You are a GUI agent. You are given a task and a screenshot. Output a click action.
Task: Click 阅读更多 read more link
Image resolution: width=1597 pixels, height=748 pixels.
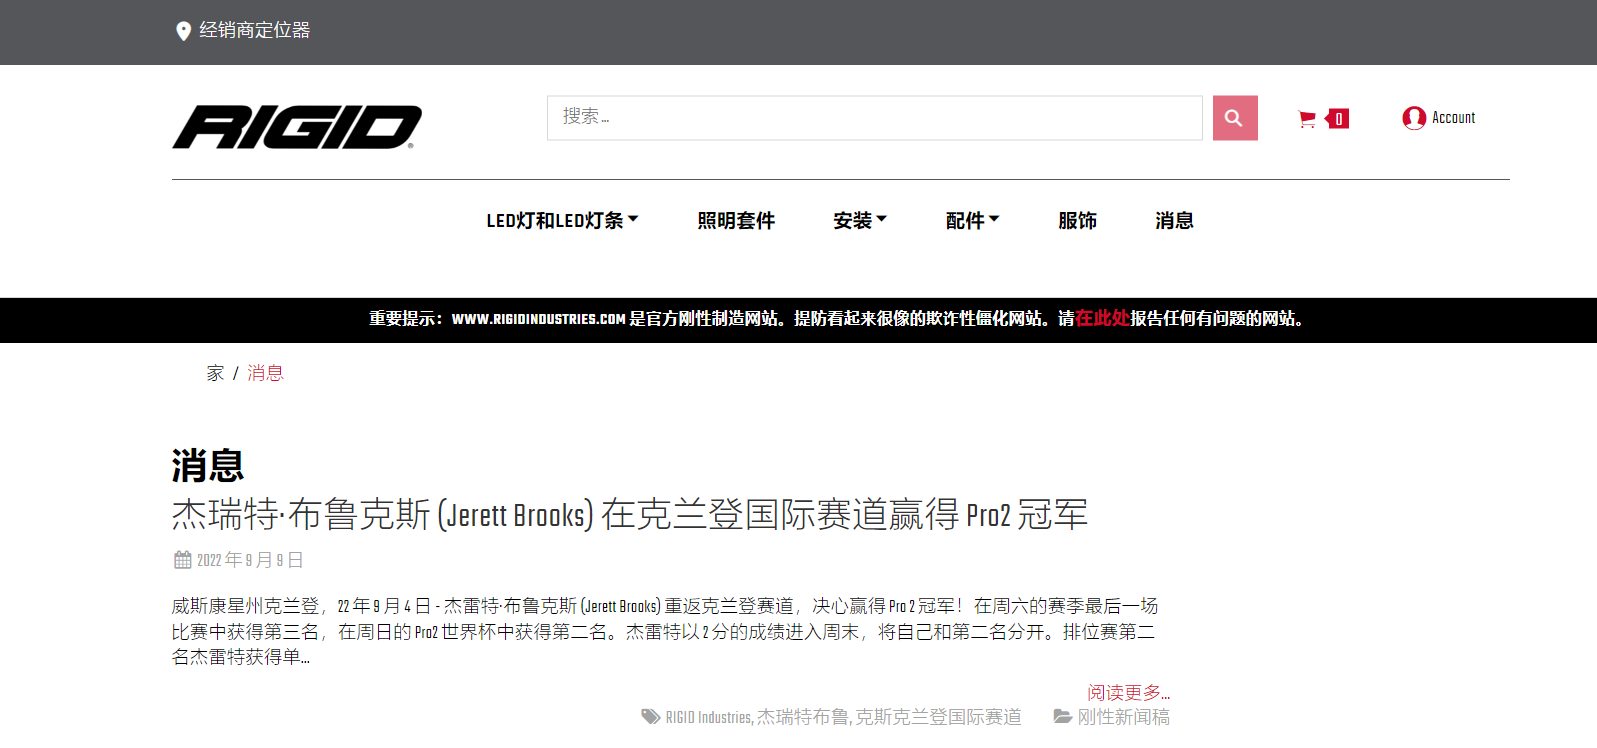[1128, 693]
